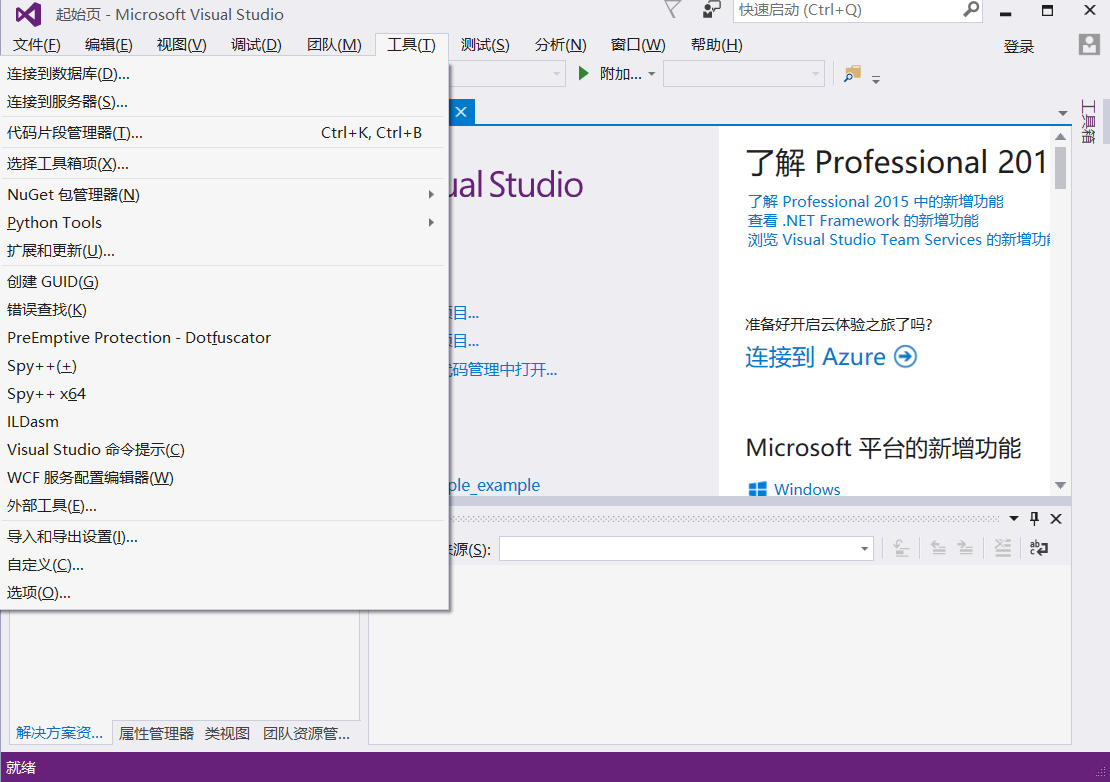Image resolution: width=1110 pixels, height=782 pixels.
Task: Open 浏览 Visual Studio Team Services link
Action: click(899, 240)
